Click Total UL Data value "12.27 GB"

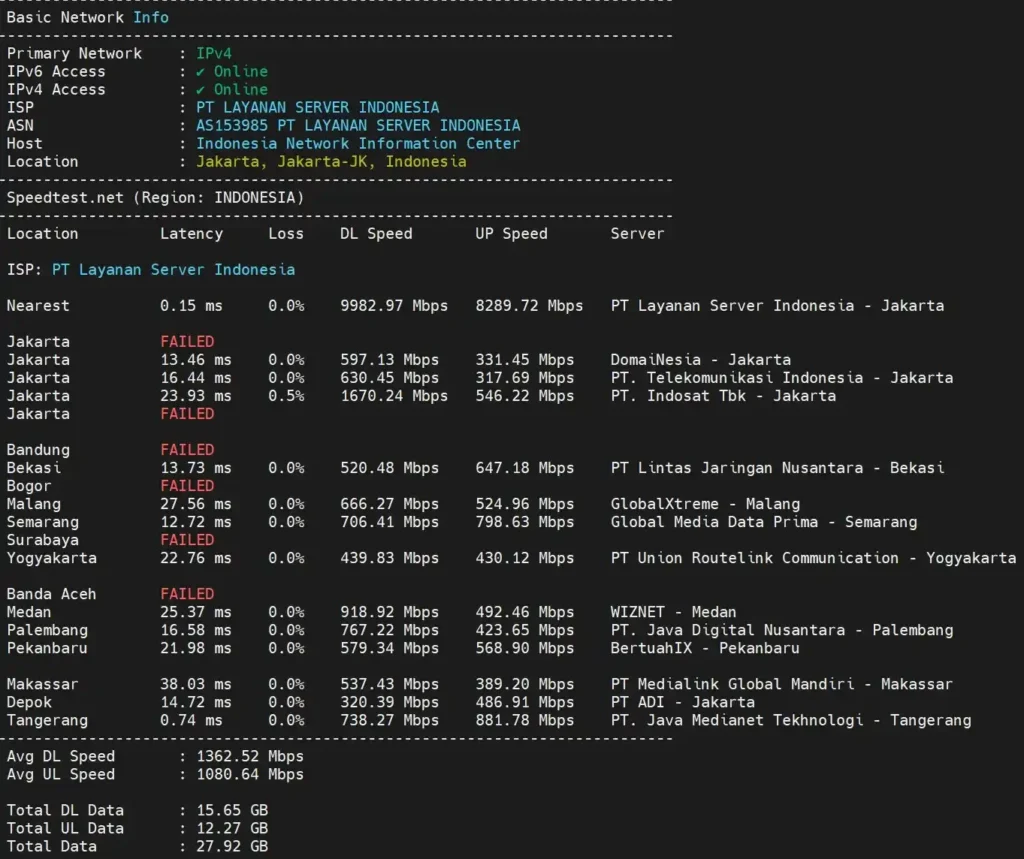232,829
